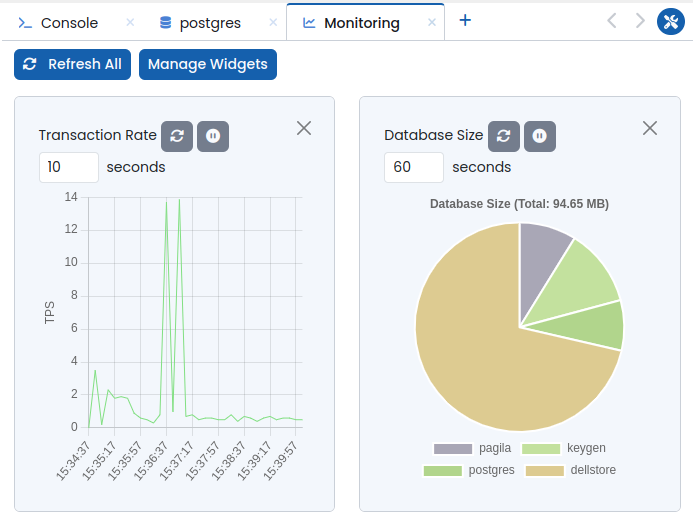The image size is (693, 528).
Task: Click the 'Database Size (Total: 94.65 MB)' title
Action: coord(519,204)
